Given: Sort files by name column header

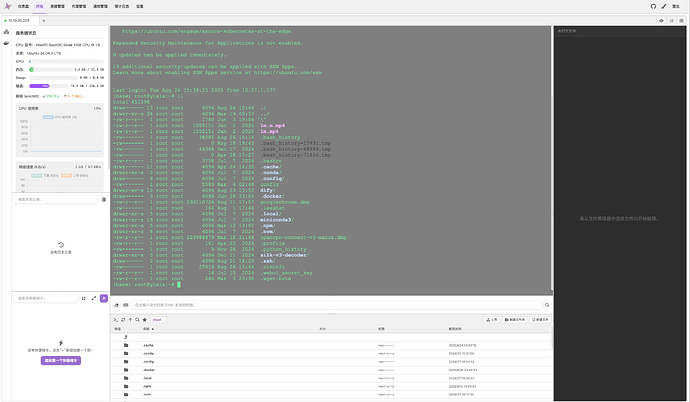Looking at the screenshot, I should (148, 329).
